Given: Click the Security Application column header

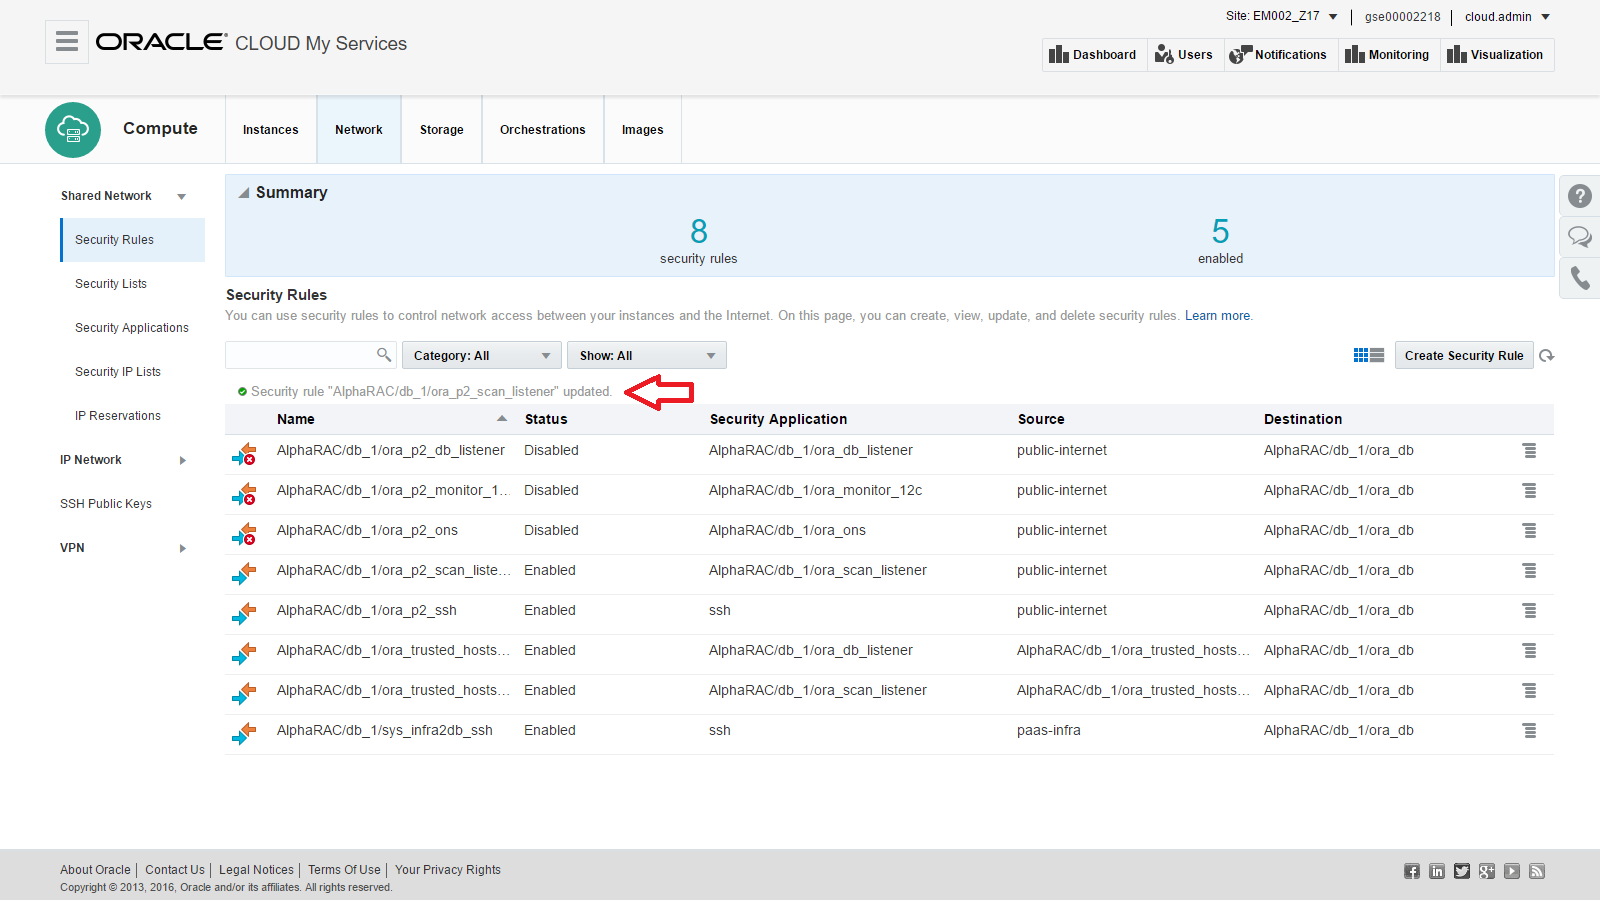Looking at the screenshot, I should [x=778, y=419].
